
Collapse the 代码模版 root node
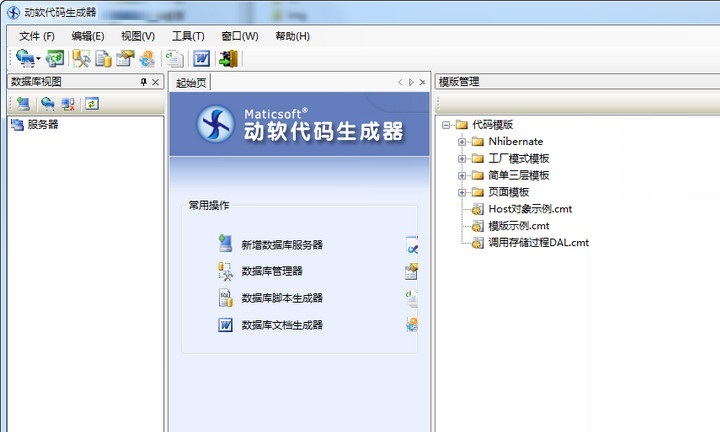tap(445, 124)
